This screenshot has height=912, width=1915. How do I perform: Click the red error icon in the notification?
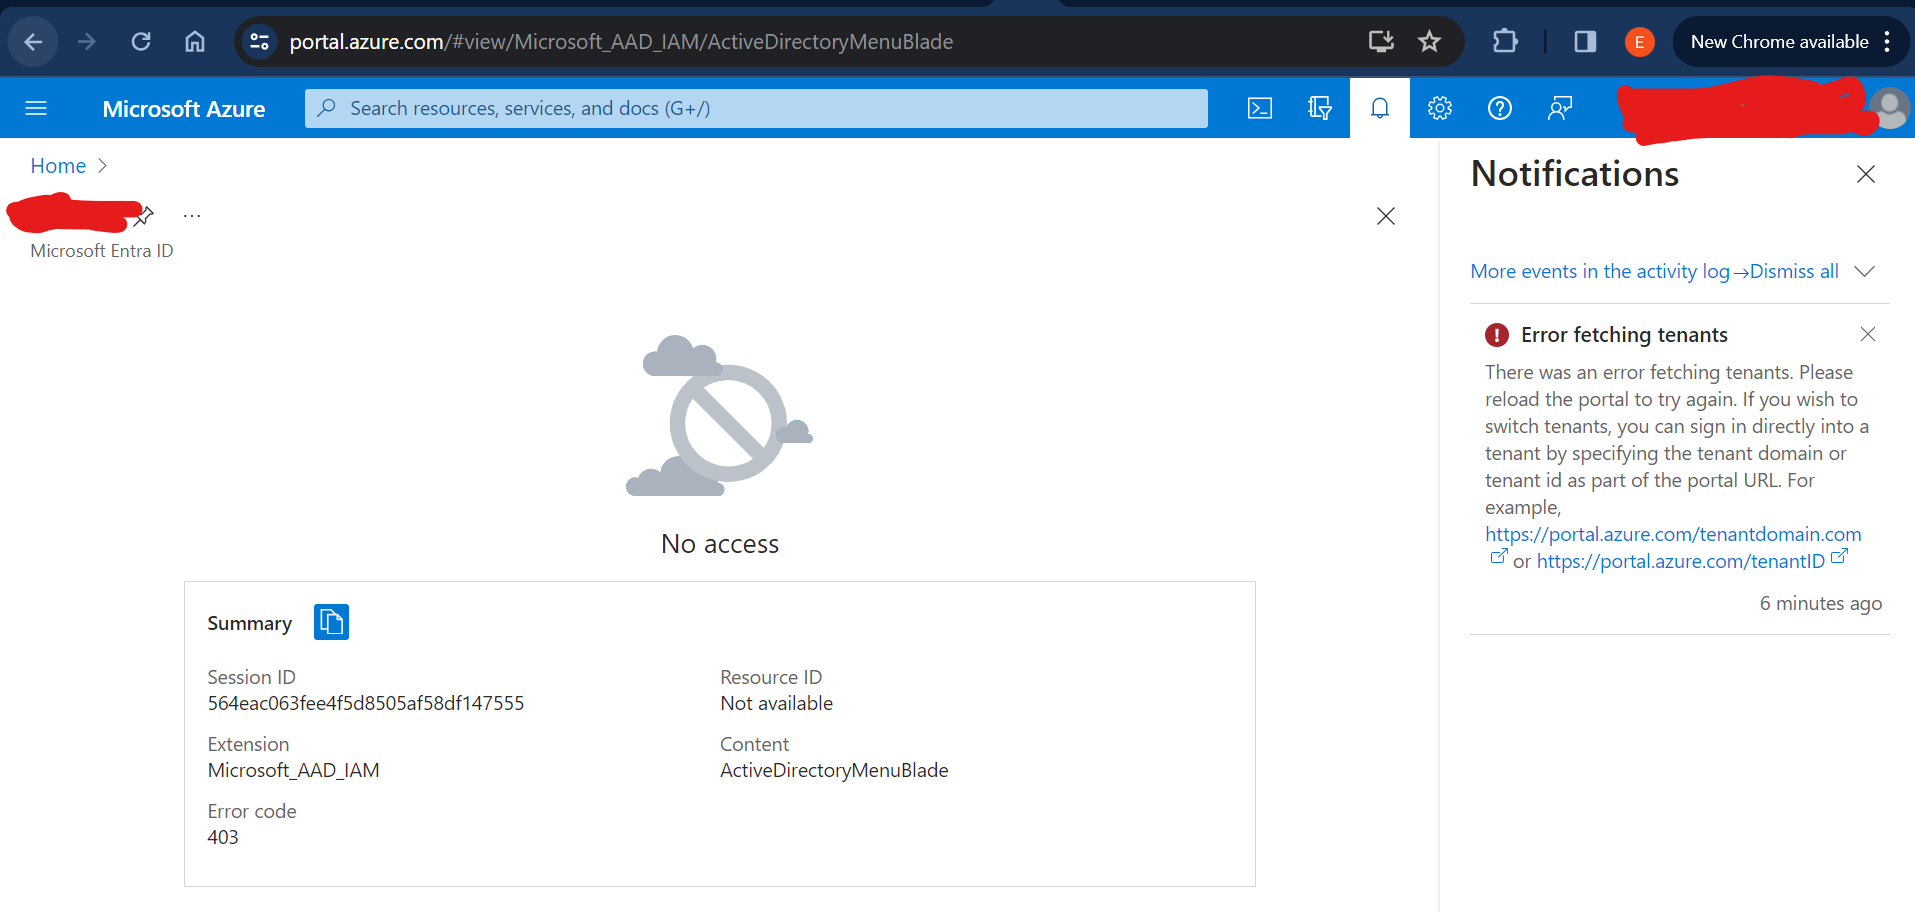1497,335
